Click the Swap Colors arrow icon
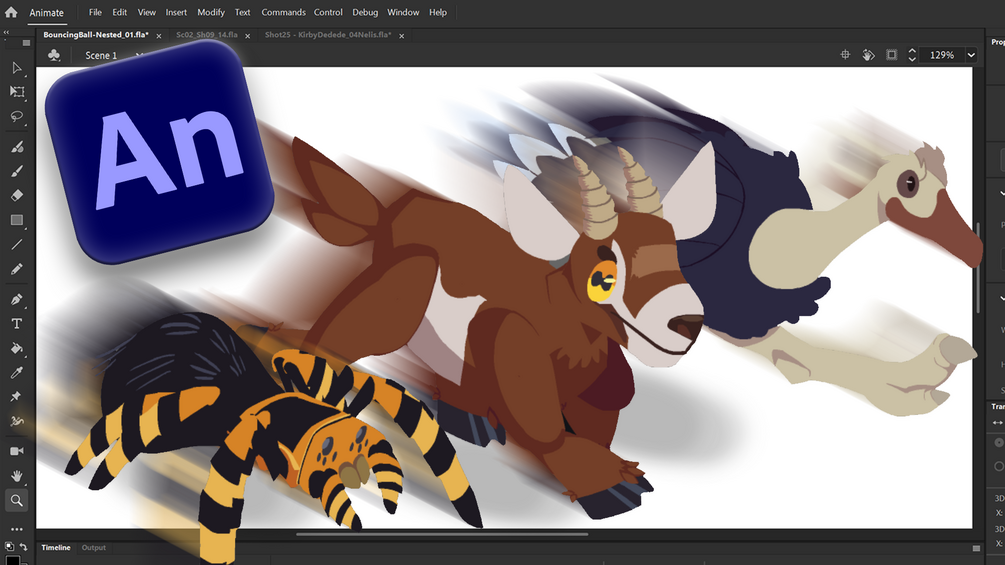The width and height of the screenshot is (1005, 565). (x=24, y=546)
